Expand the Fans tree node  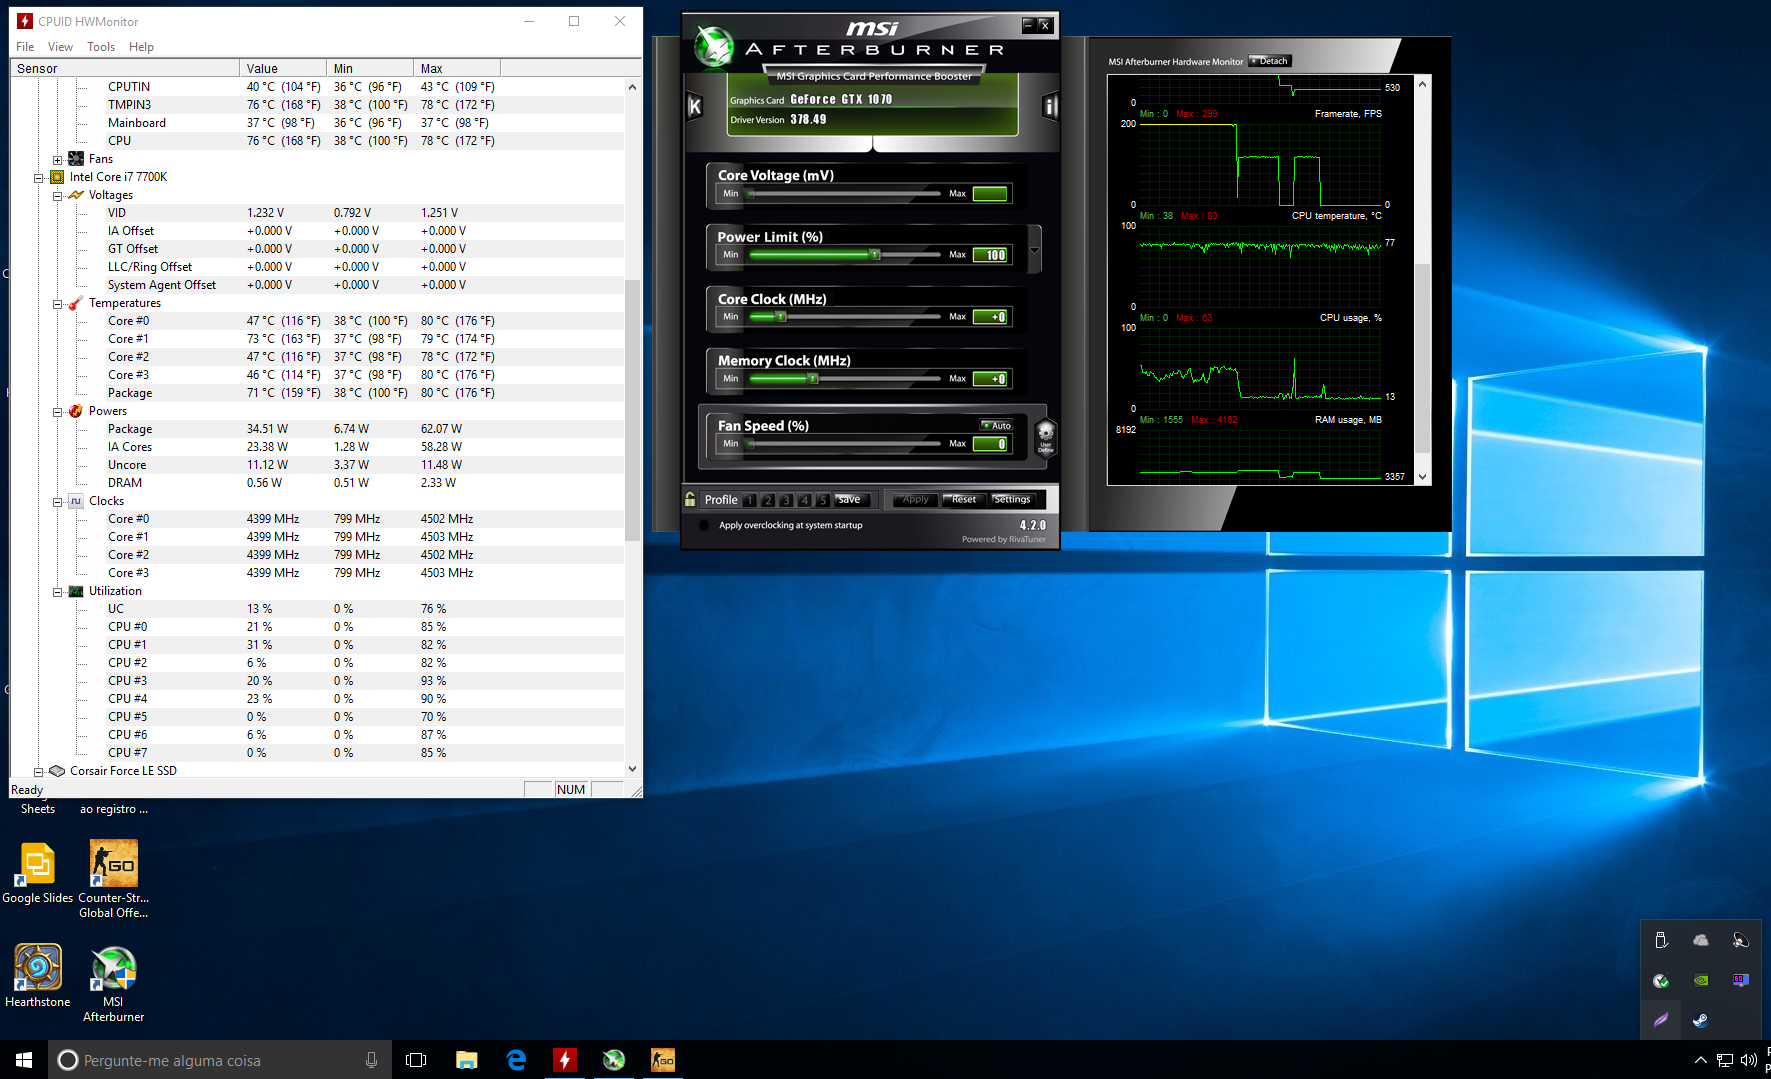click(x=57, y=159)
